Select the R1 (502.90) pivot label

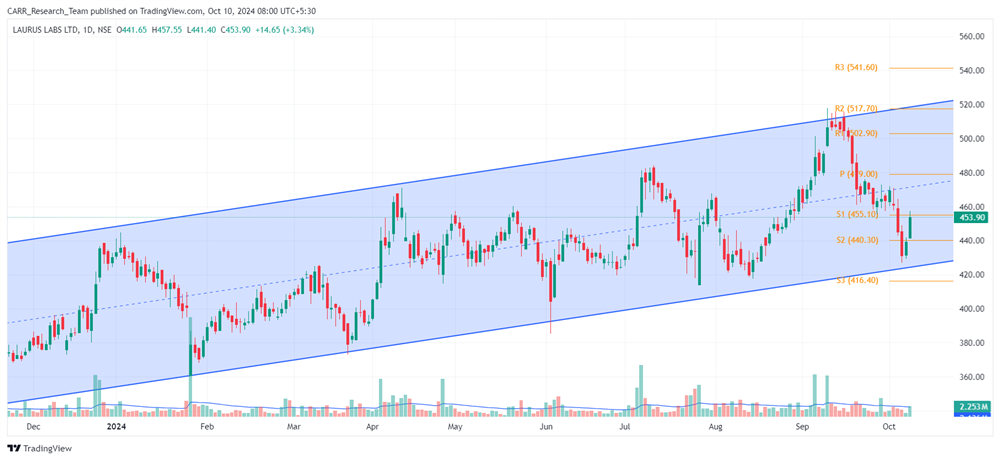[x=858, y=133]
